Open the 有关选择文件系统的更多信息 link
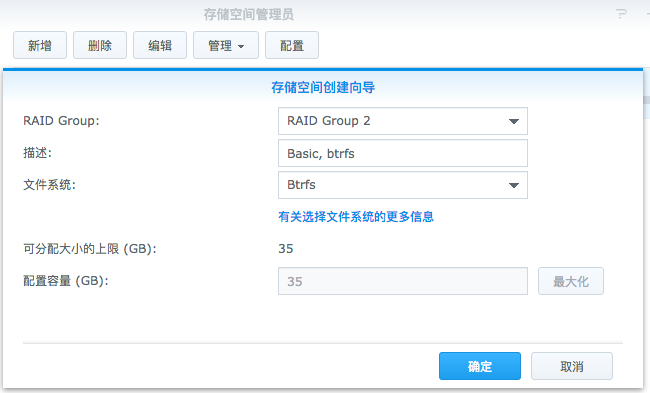This screenshot has height=393, width=650. pos(356,216)
